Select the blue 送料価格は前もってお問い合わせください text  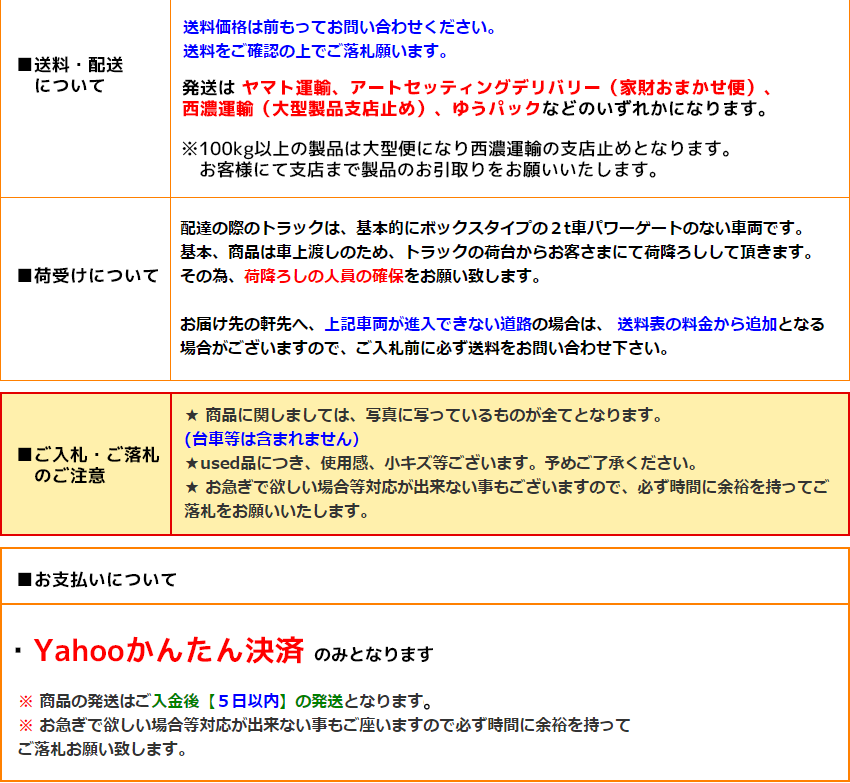pyautogui.click(x=339, y=26)
